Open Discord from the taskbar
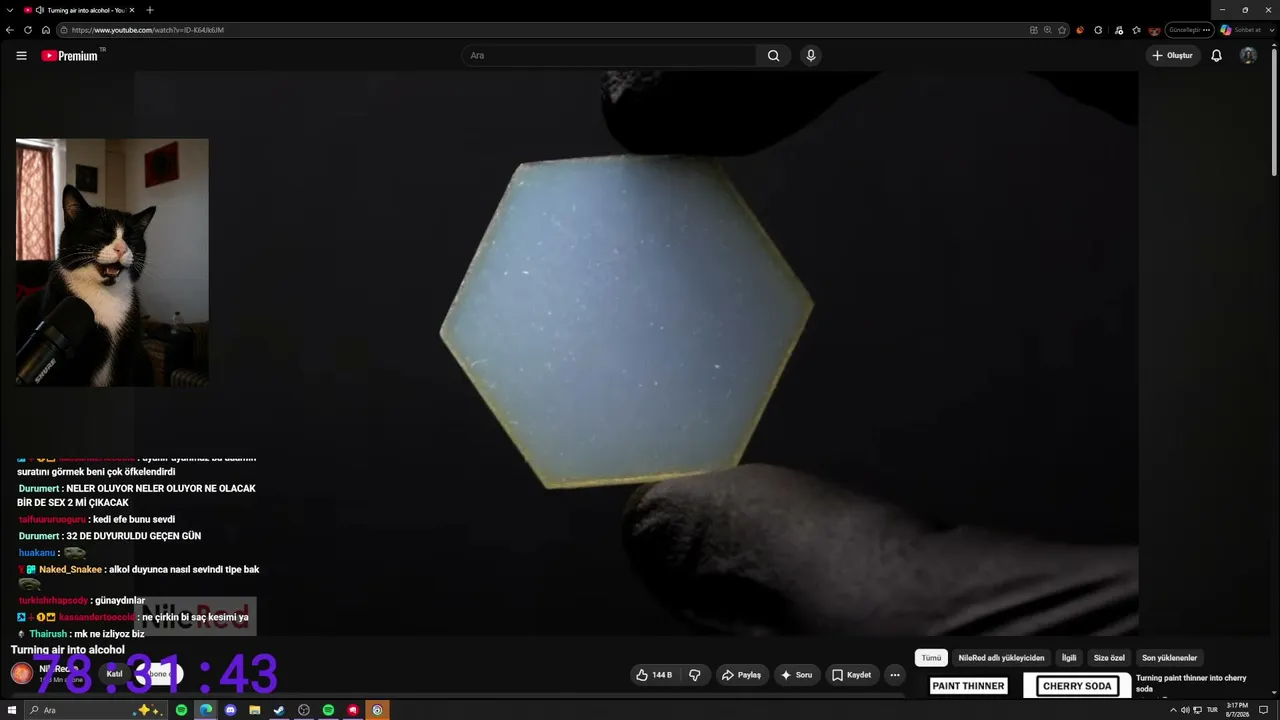 pos(230,710)
